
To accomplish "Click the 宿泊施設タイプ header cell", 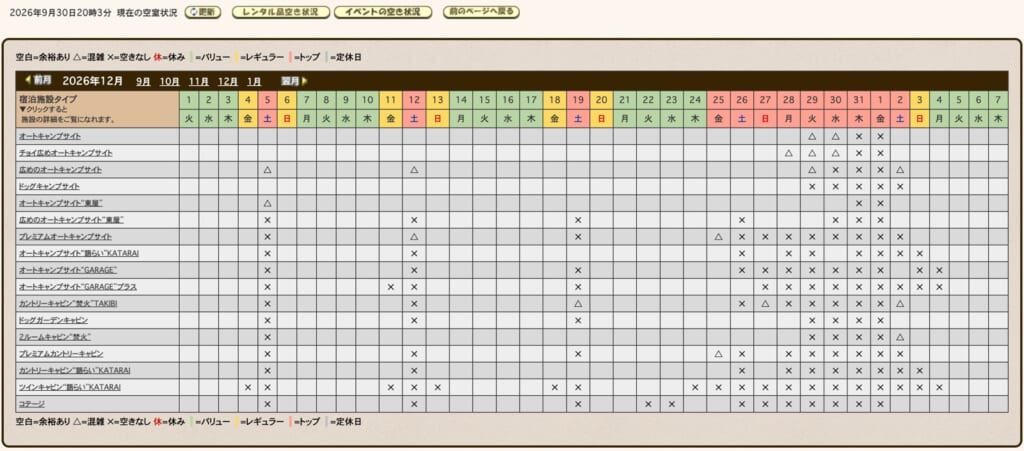I will pyautogui.click(x=97, y=109).
